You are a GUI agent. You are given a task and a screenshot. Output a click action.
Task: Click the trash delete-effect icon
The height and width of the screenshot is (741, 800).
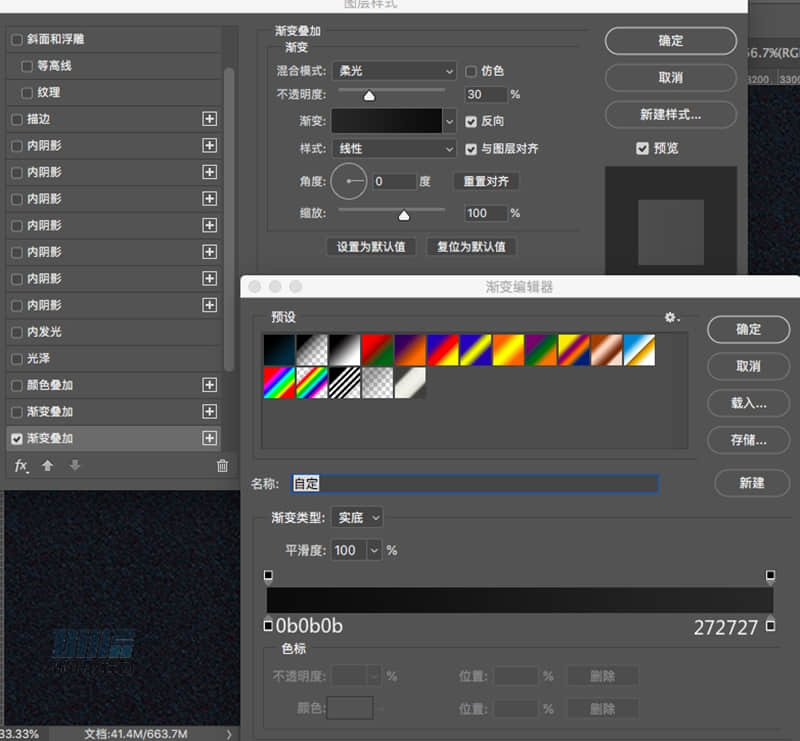[x=222, y=465]
